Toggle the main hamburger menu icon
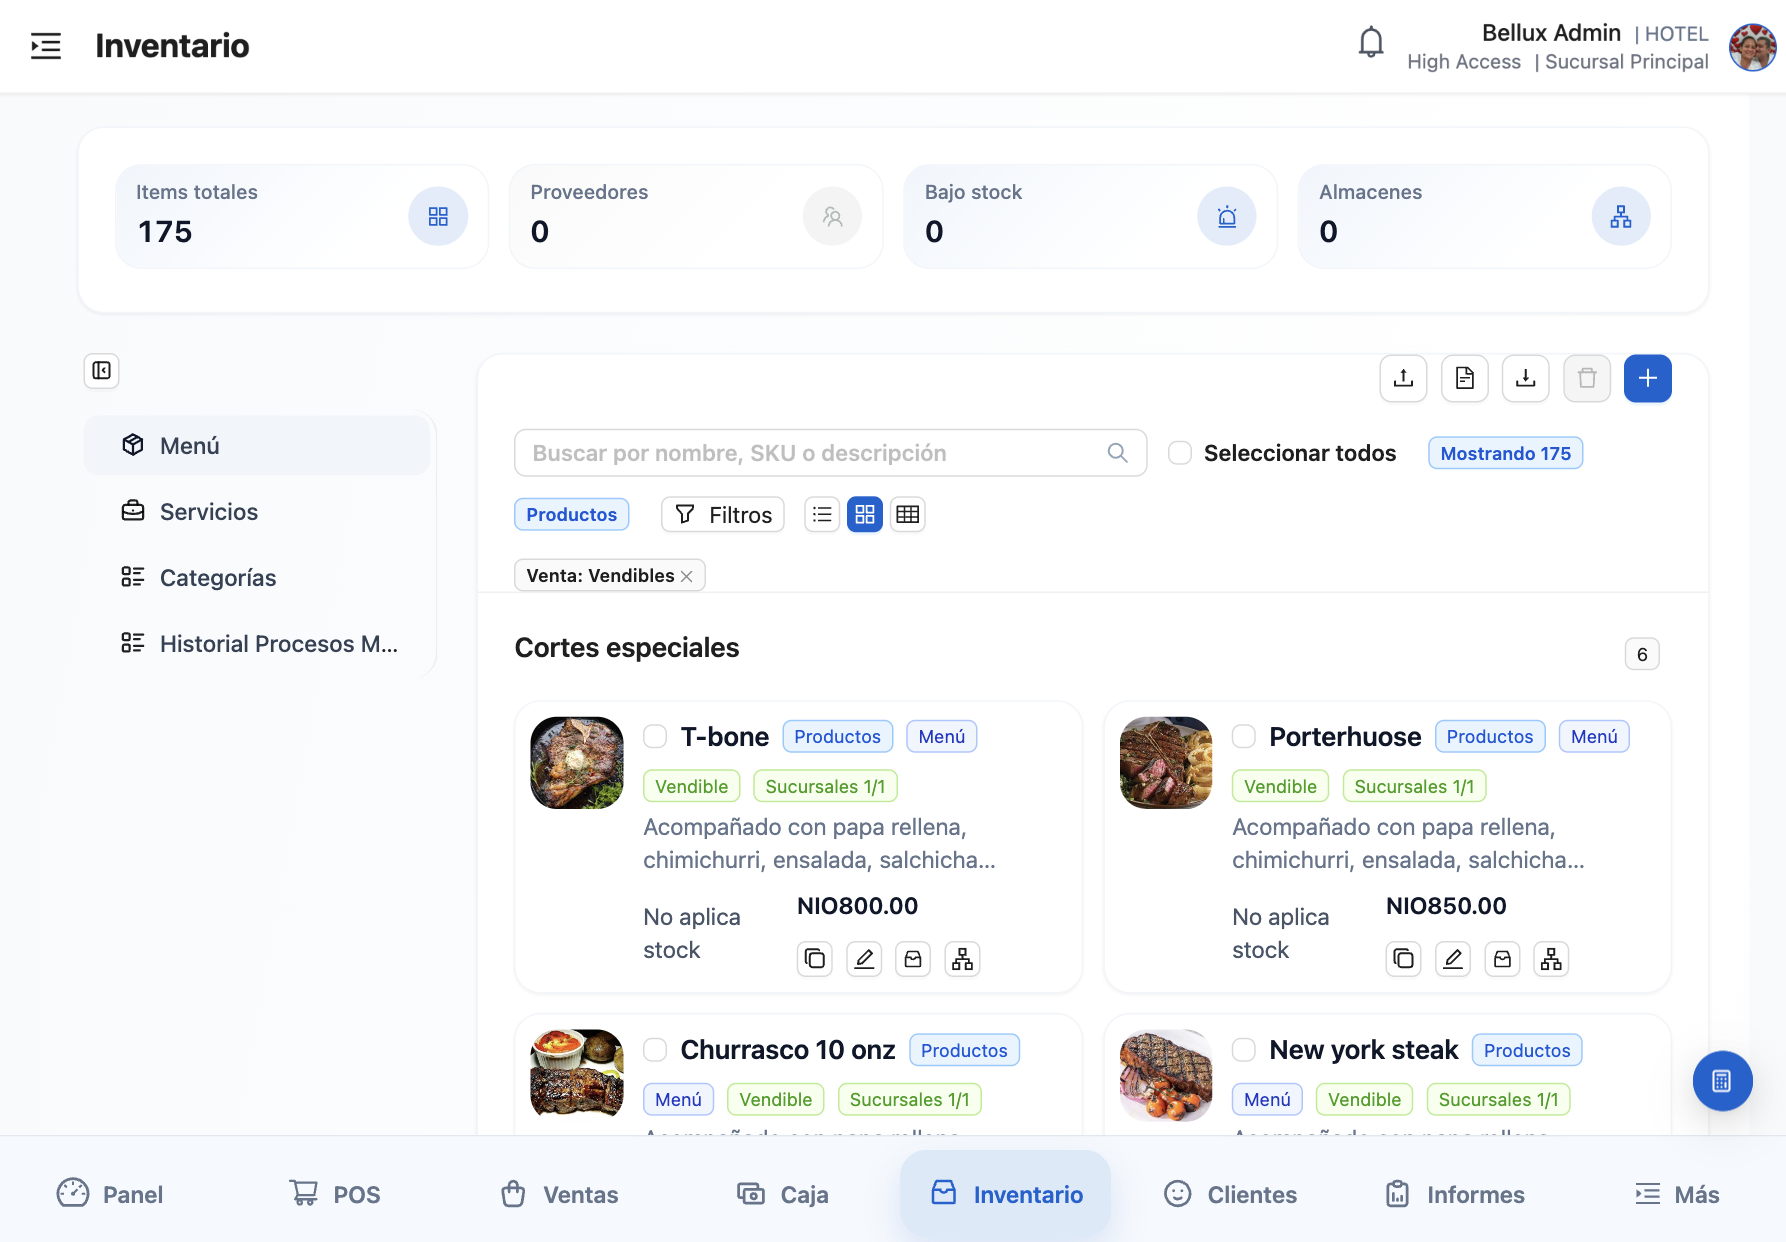Viewport: 1786px width, 1242px height. (46, 46)
